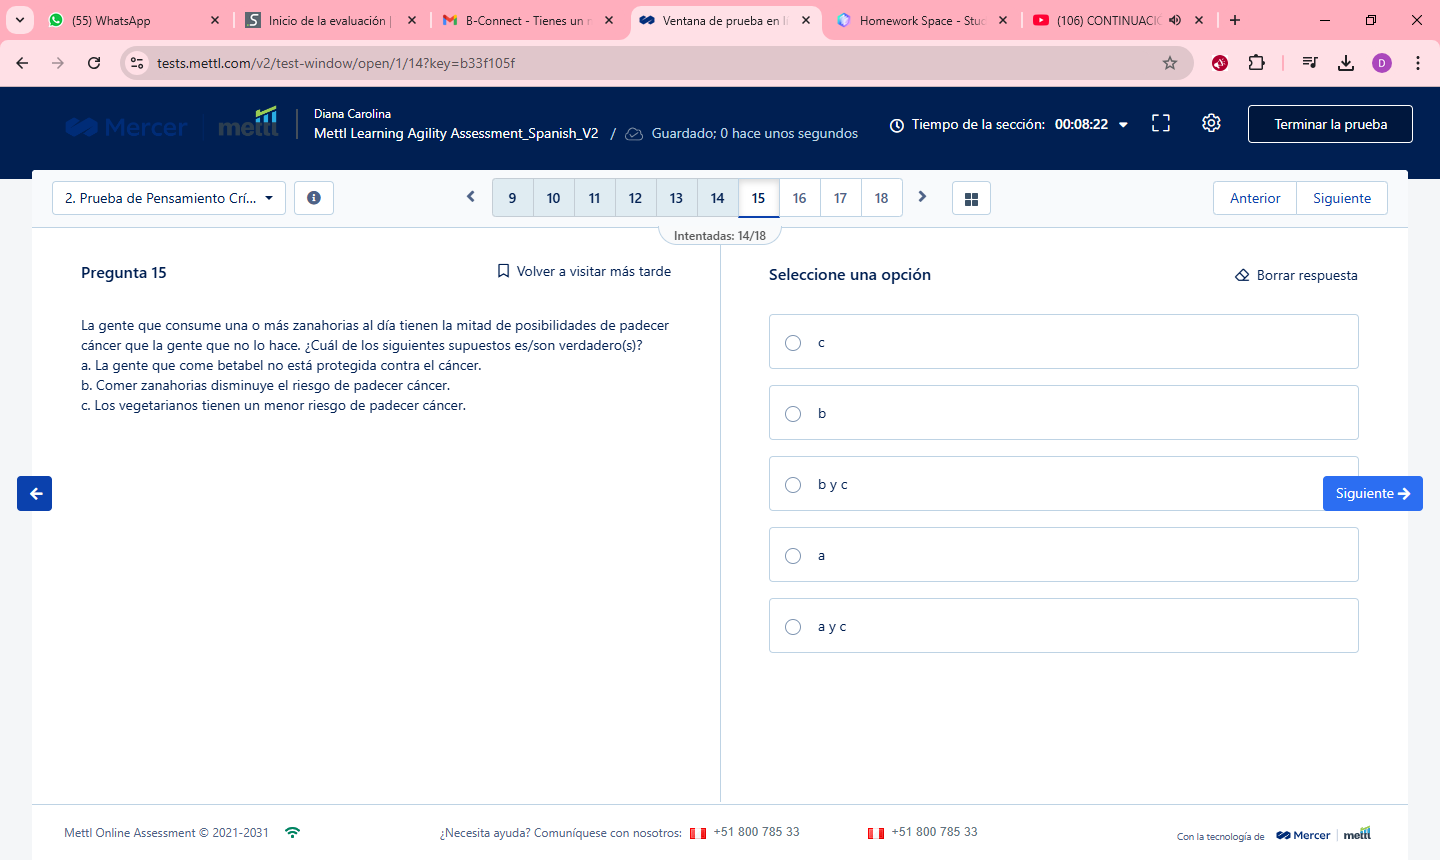The height and width of the screenshot is (860, 1440).
Task: Click the top Siguiente button
Action: point(1342,198)
